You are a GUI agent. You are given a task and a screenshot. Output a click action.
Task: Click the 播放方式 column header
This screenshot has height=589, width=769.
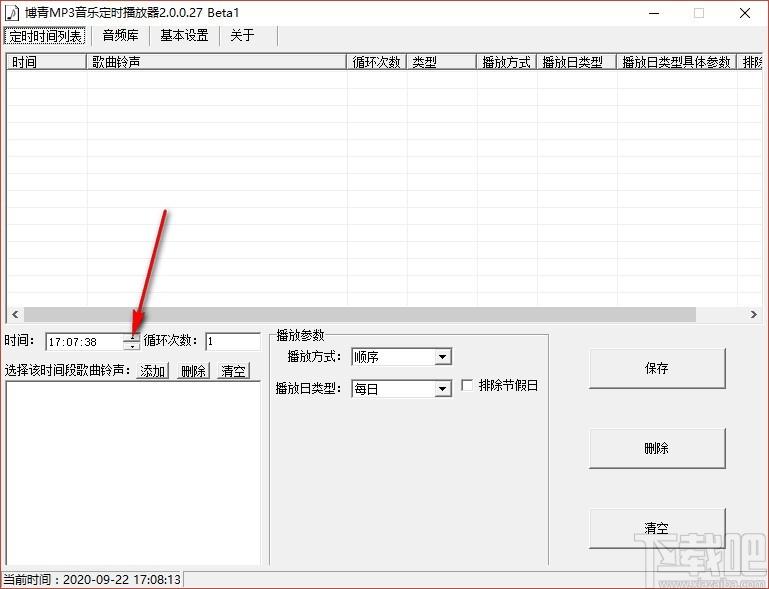click(x=507, y=62)
